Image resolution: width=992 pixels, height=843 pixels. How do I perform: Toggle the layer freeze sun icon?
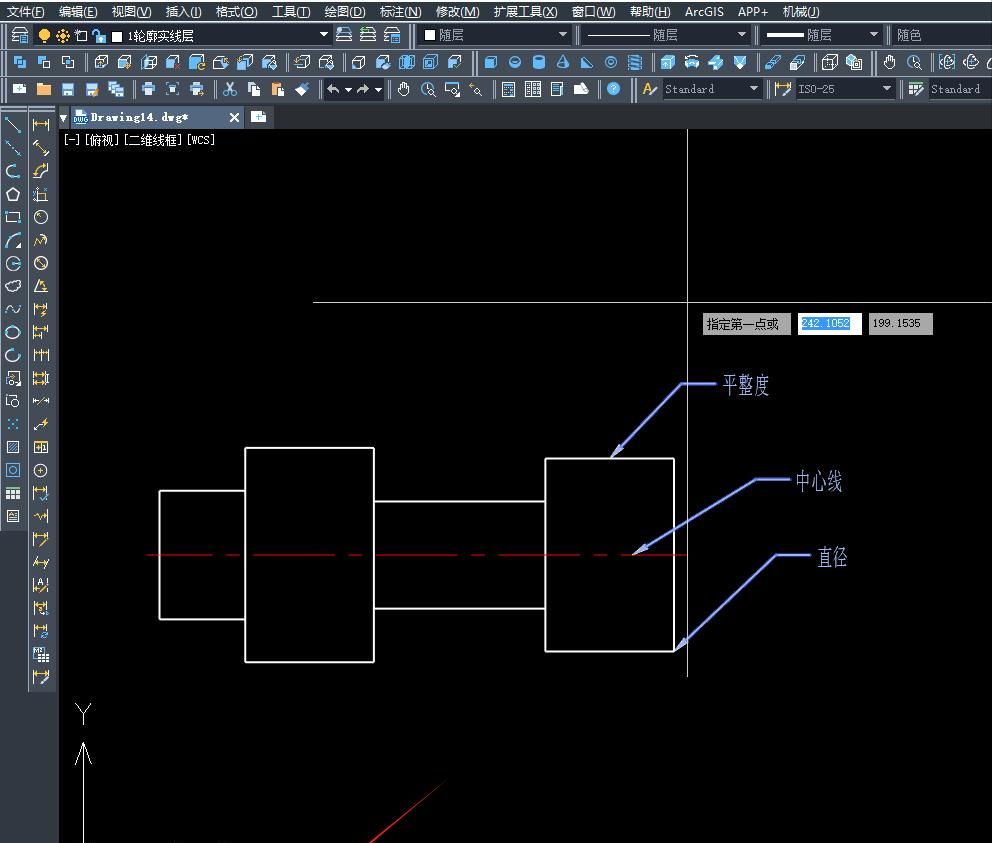click(x=63, y=35)
